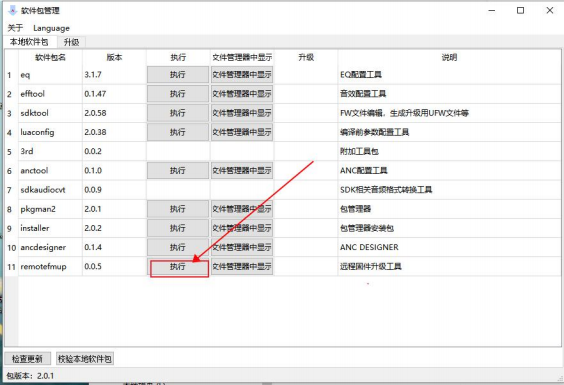Screen dimensions: 564x385
Task: Open the 关于 menu
Action: pos(15,28)
